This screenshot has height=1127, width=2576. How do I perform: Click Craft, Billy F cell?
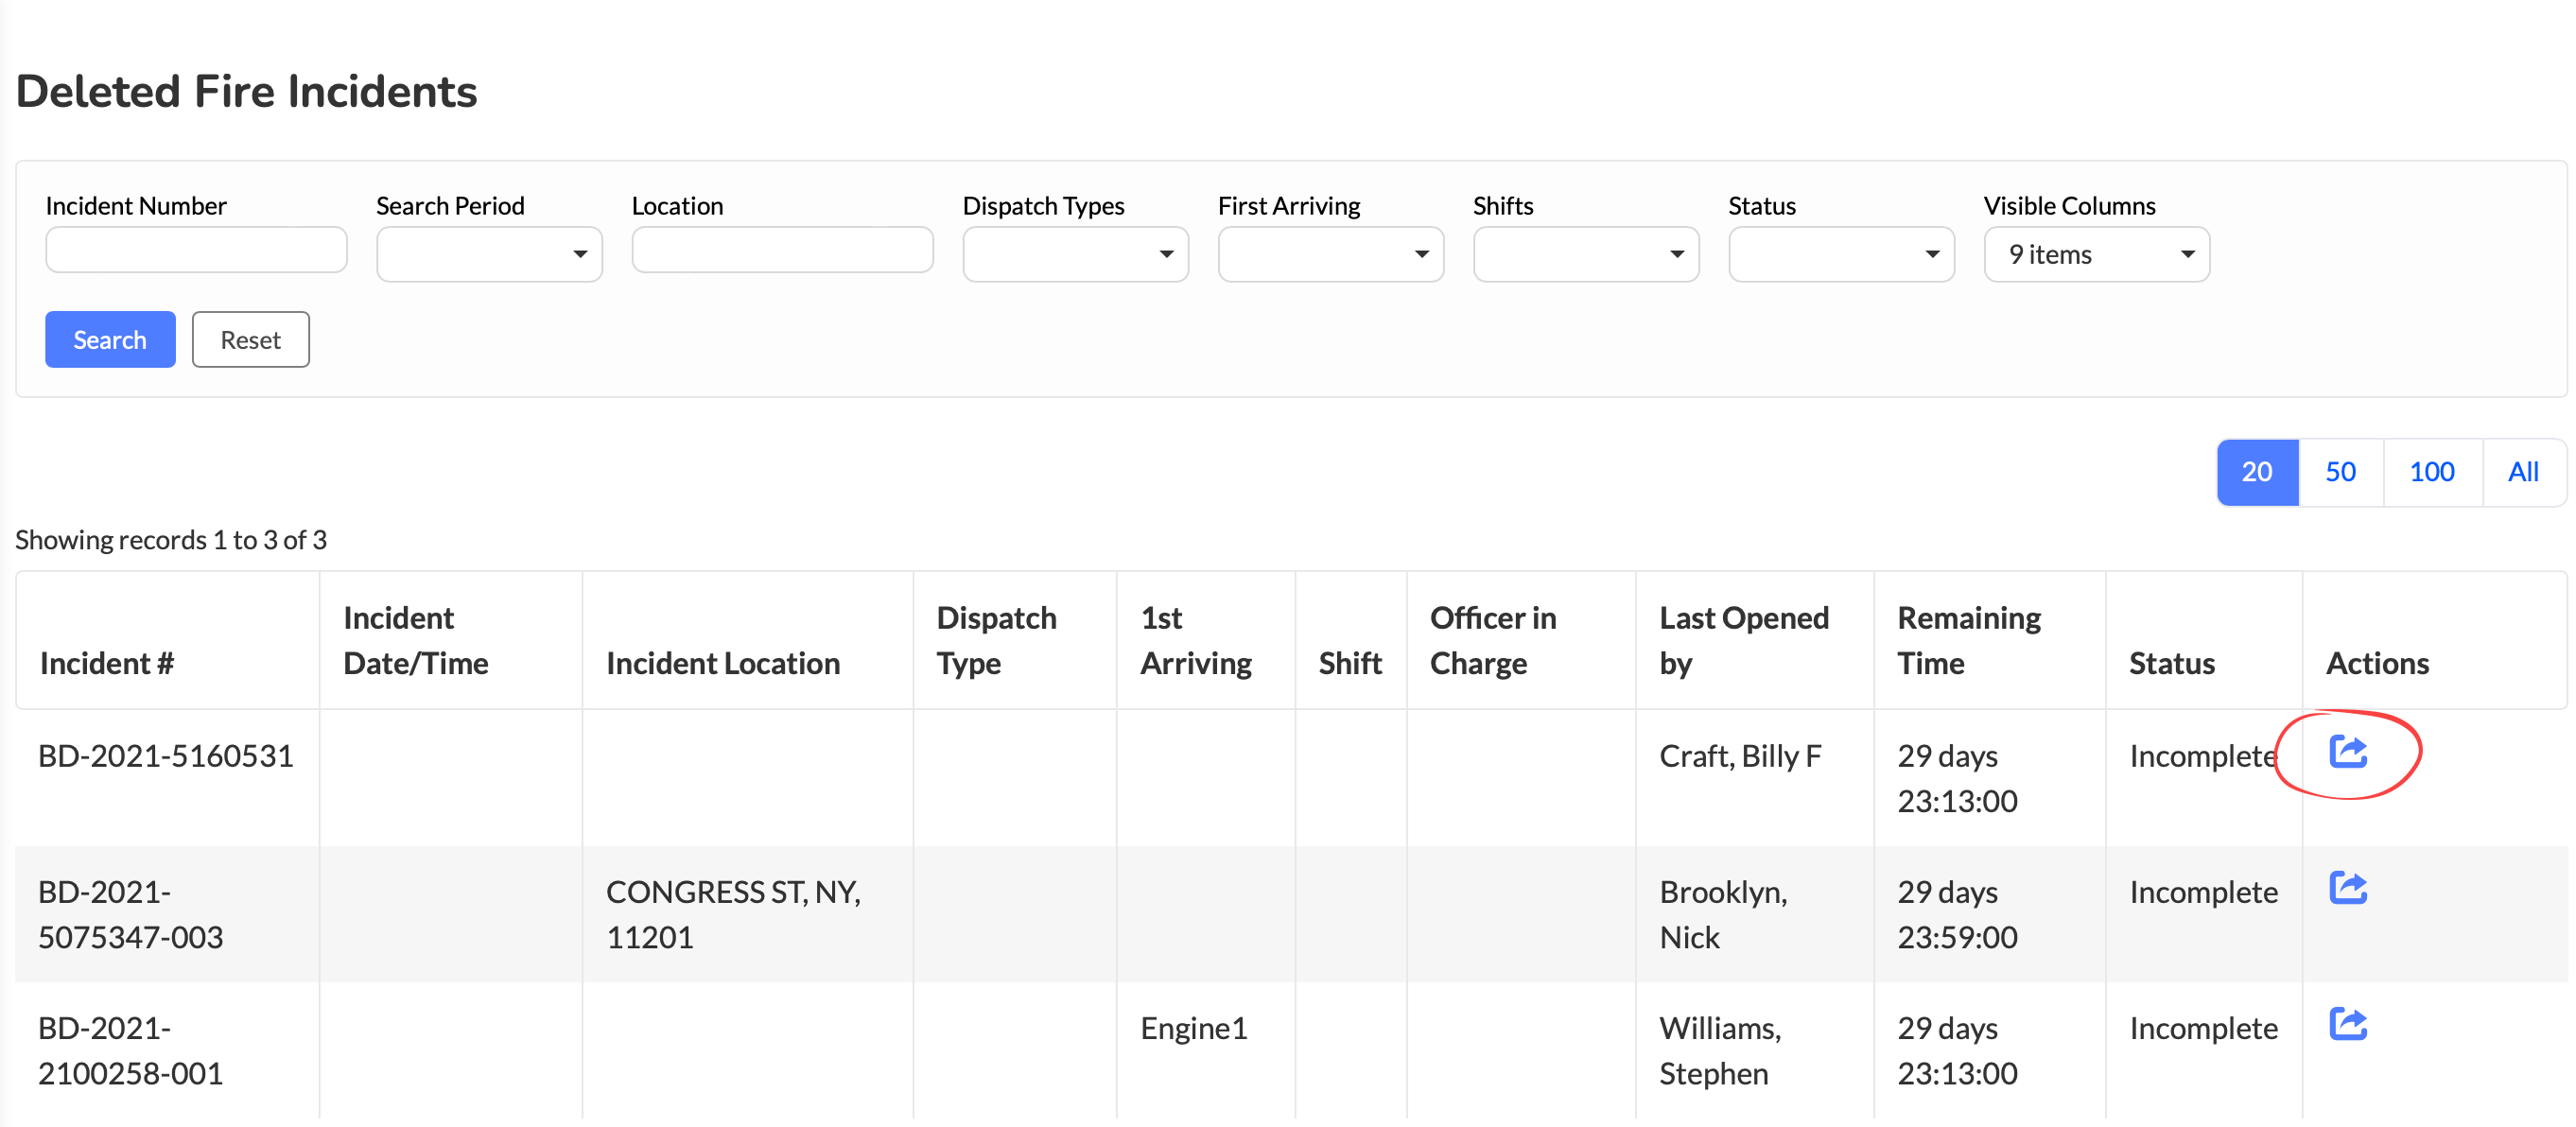coord(1740,755)
